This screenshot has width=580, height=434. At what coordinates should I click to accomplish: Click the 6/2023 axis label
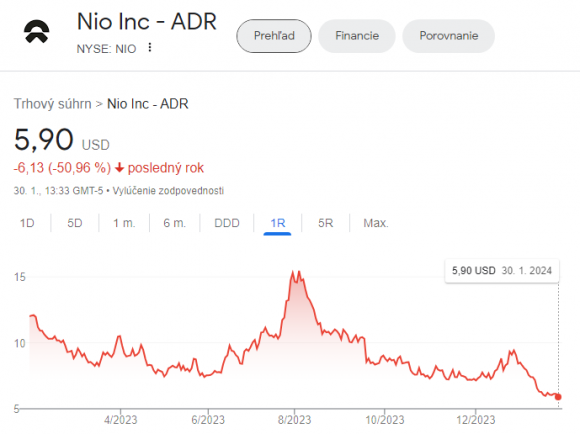coord(208,420)
